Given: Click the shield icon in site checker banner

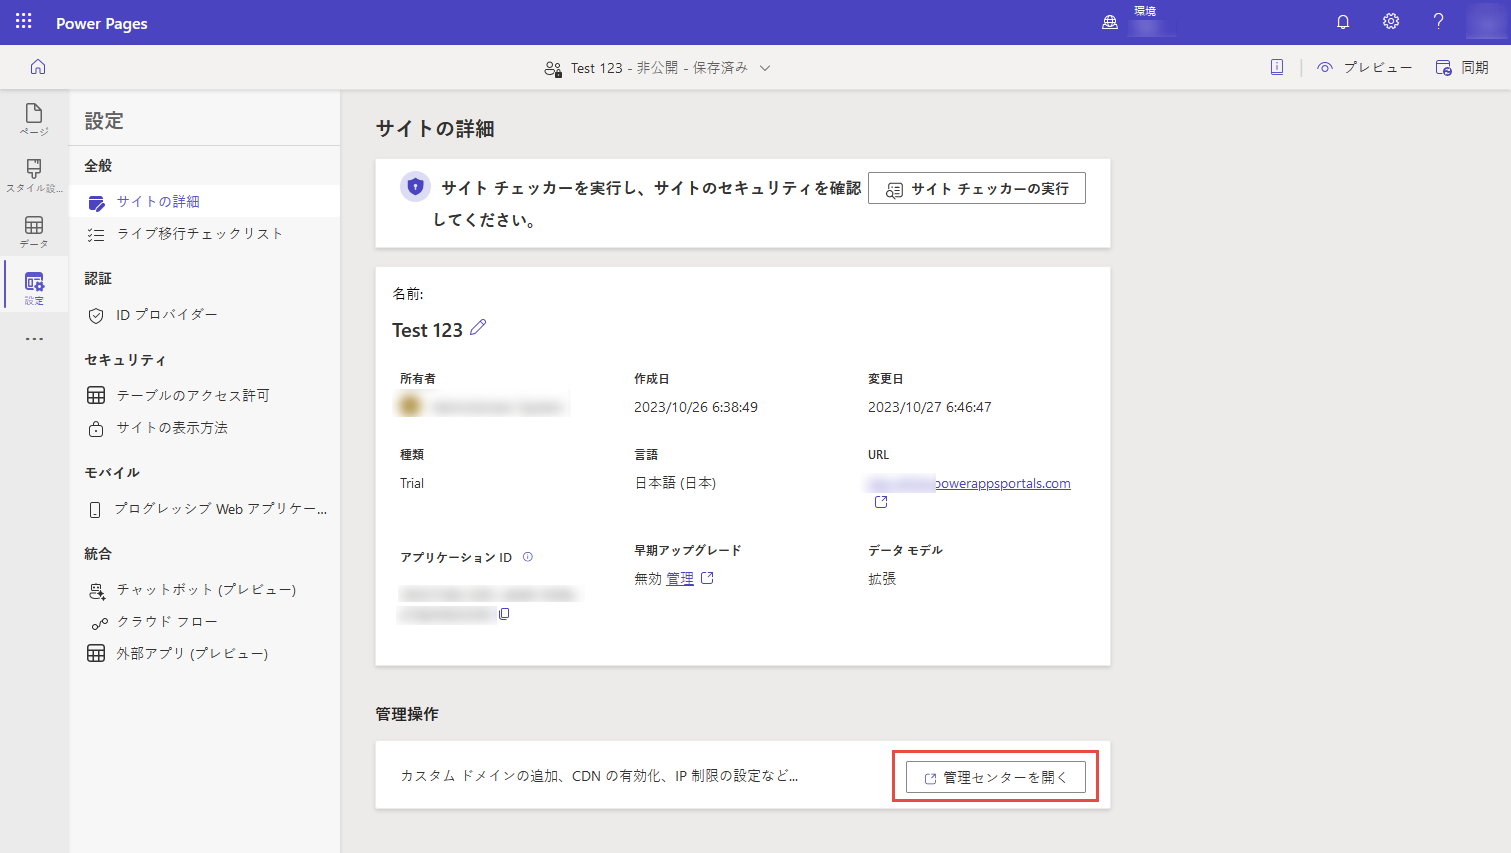Looking at the screenshot, I should tap(415, 187).
